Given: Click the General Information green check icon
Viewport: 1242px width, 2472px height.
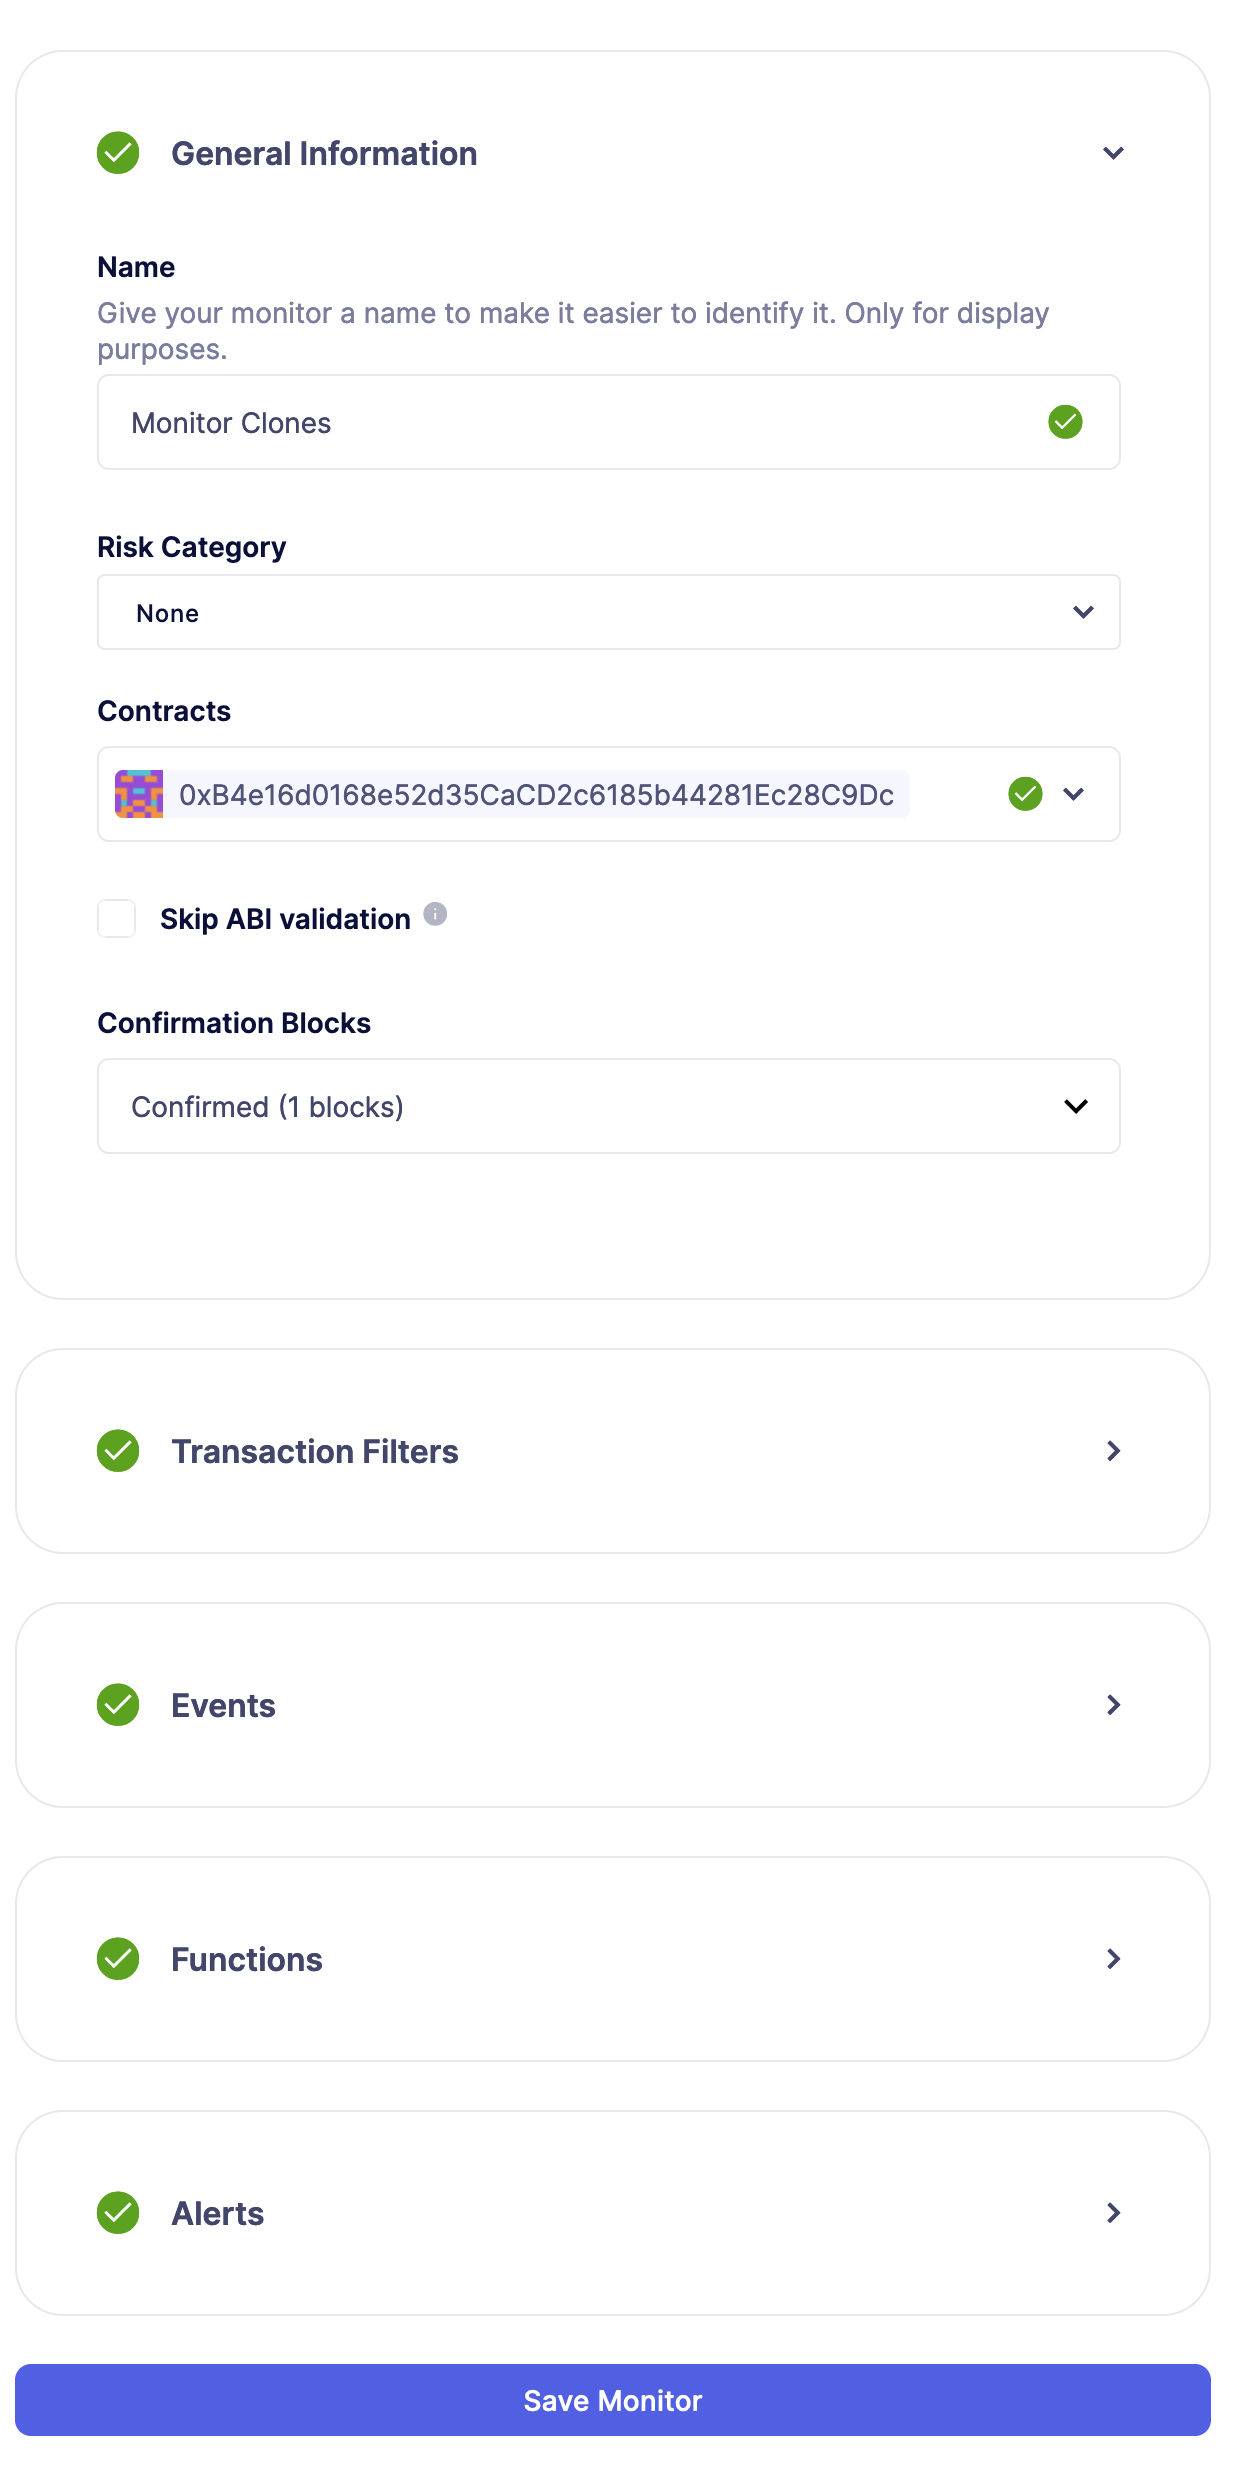Looking at the screenshot, I should coord(118,153).
